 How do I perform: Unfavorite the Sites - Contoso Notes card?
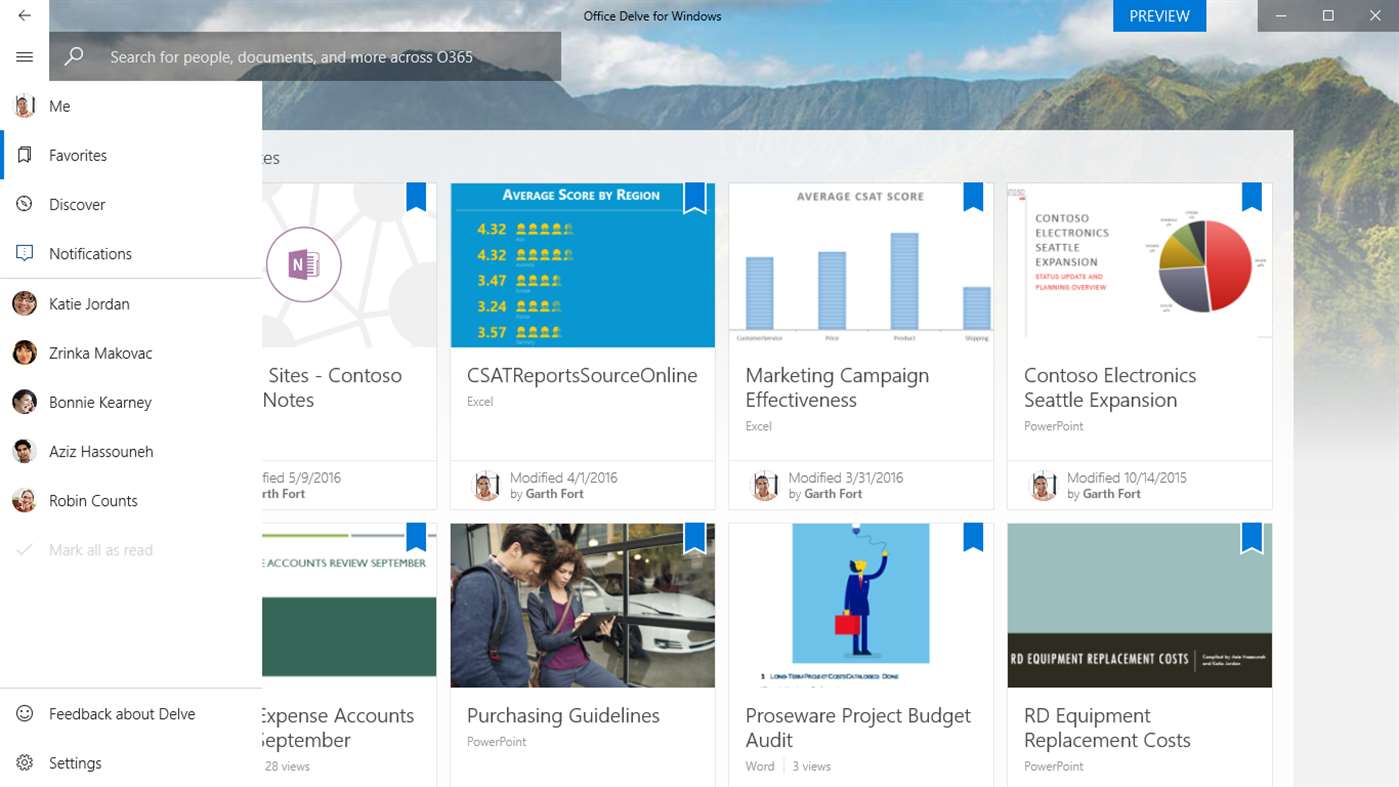(x=416, y=197)
